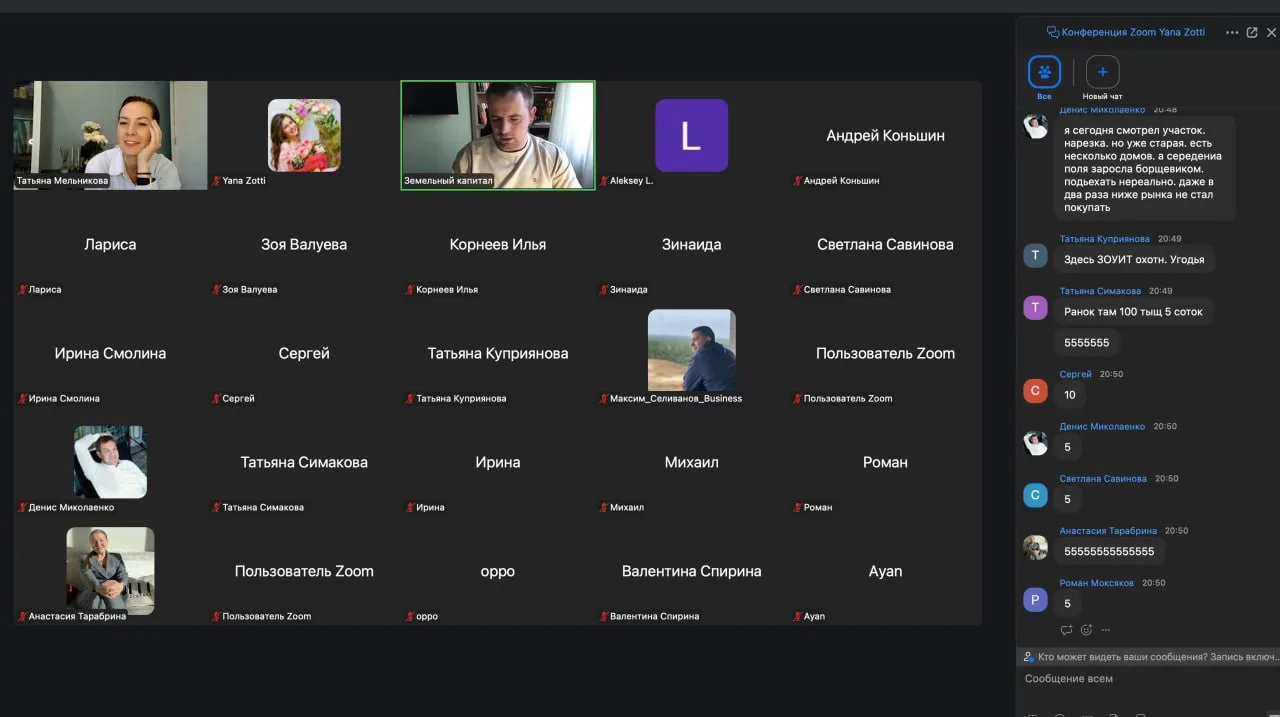Viewport: 1280px width, 717px height.
Task: Click the muted mic icon on Максим_Селиванов_Business tile
Action: point(604,399)
